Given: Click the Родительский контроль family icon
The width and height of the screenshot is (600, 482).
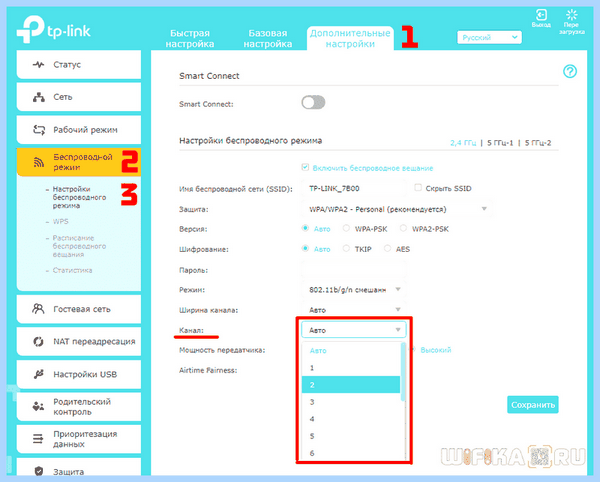Looking at the screenshot, I should (x=38, y=407).
